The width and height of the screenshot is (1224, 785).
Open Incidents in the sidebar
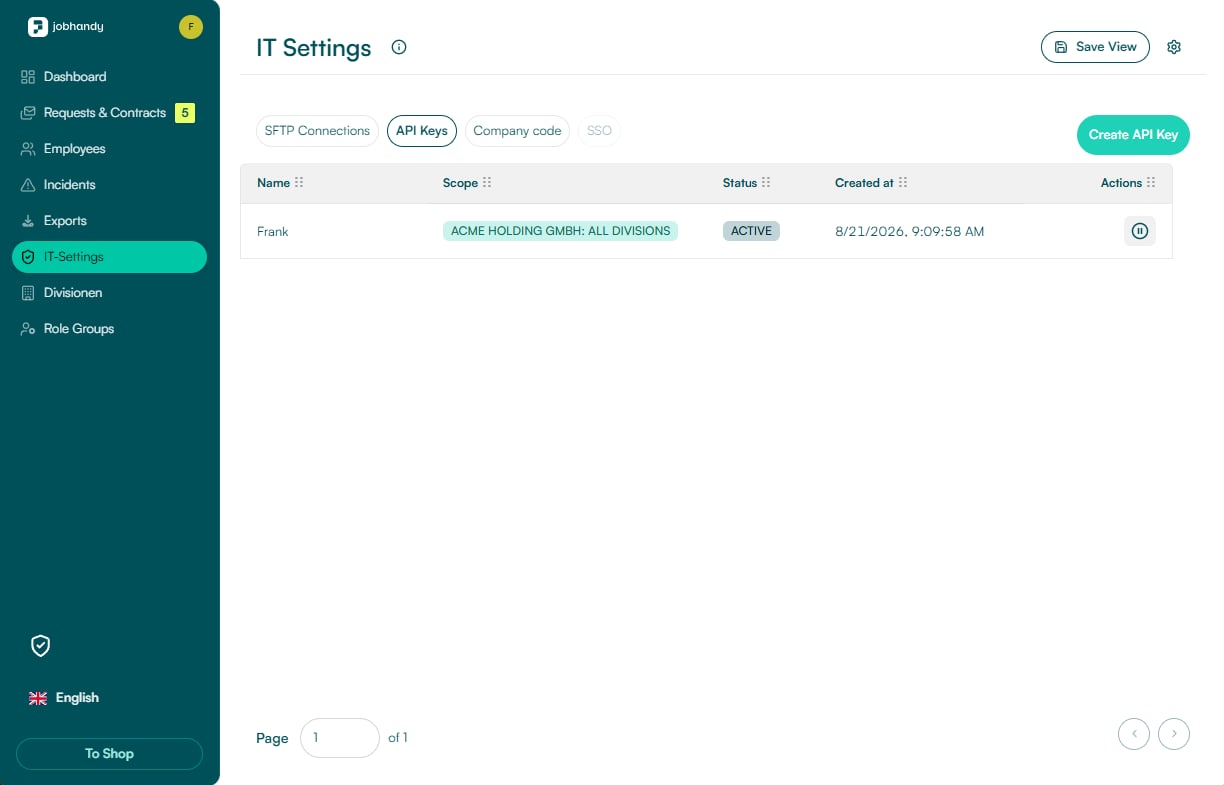[x=109, y=185]
